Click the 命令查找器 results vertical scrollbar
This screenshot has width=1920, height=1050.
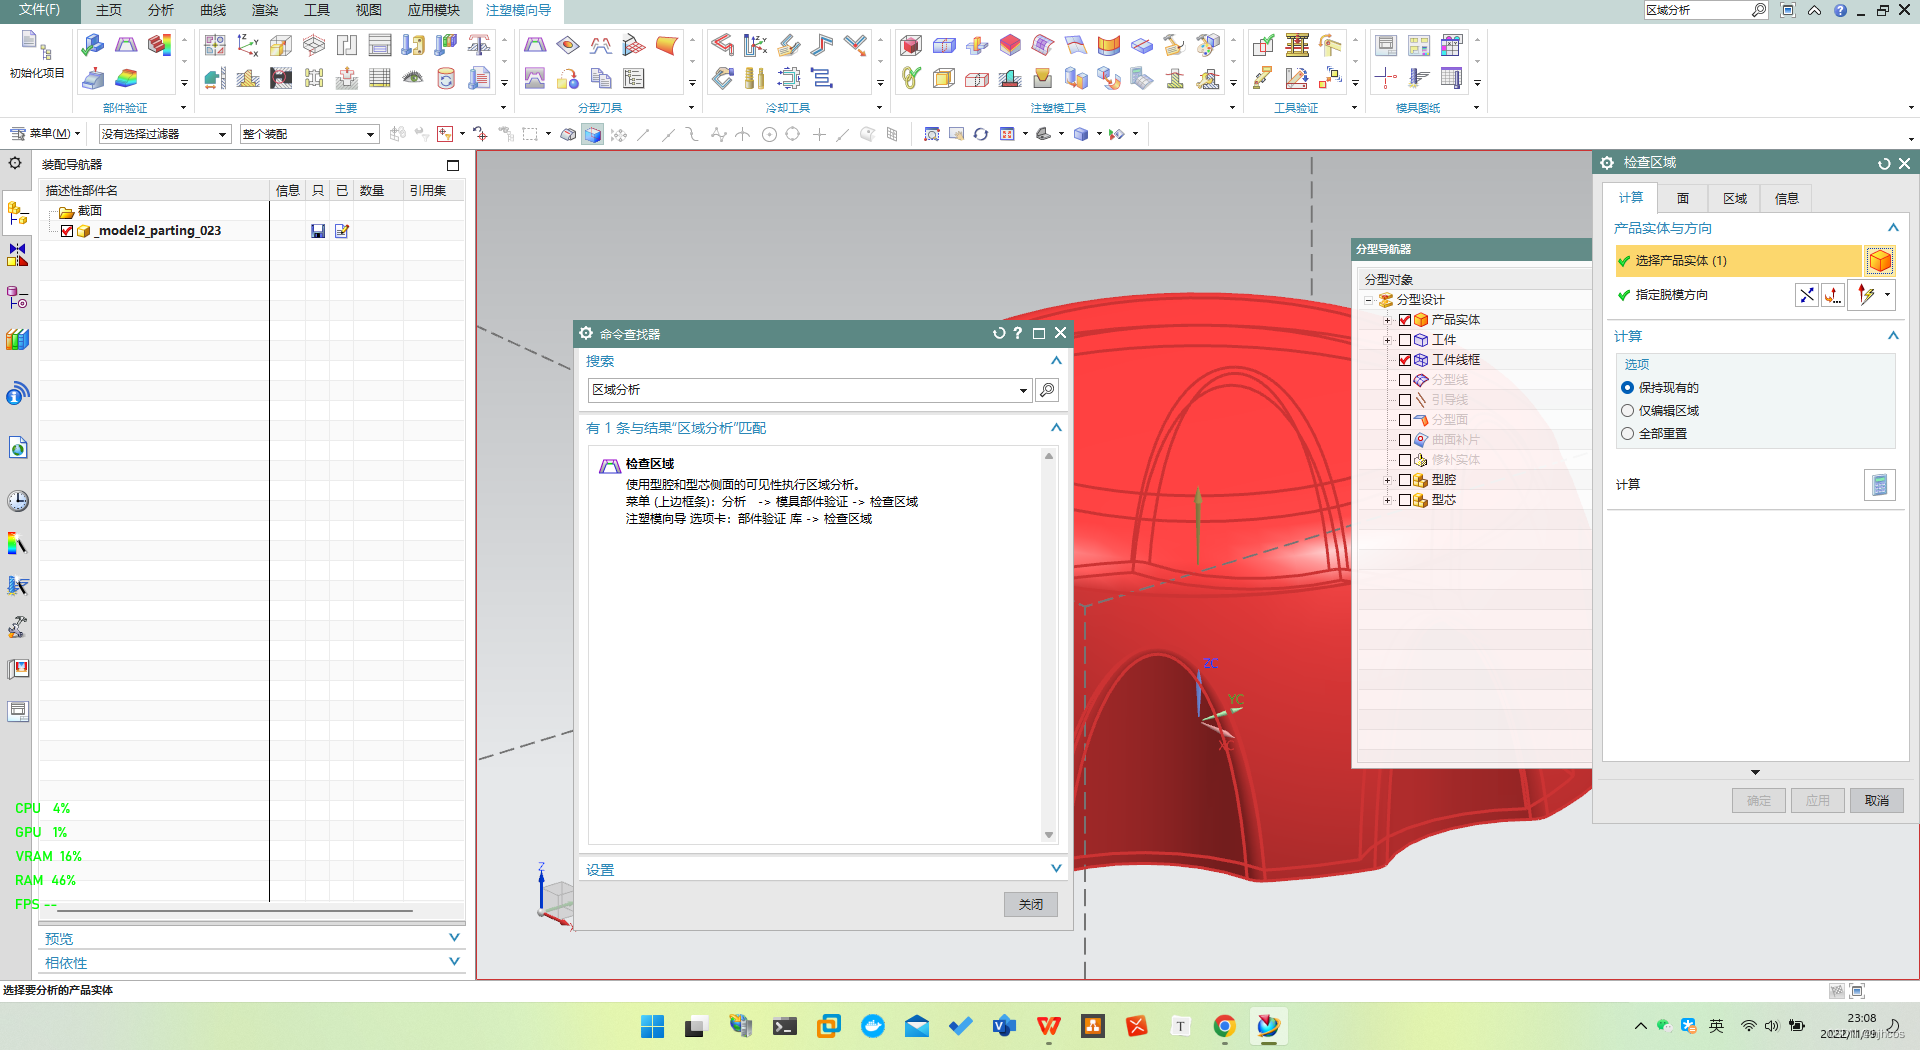point(1049,645)
